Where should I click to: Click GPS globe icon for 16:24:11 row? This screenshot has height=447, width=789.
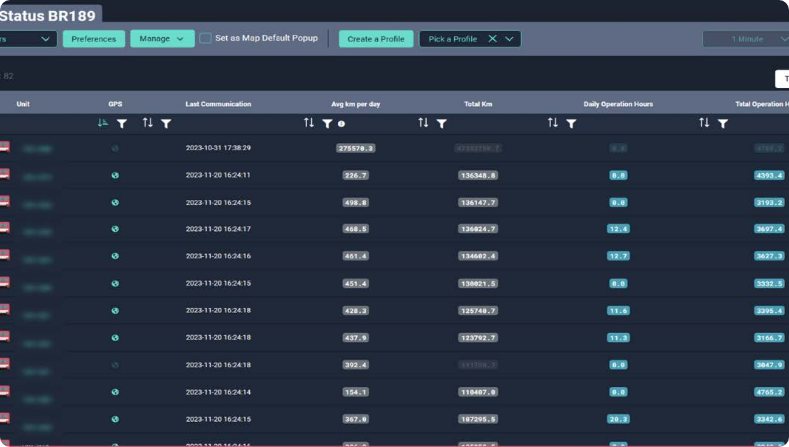click(115, 175)
